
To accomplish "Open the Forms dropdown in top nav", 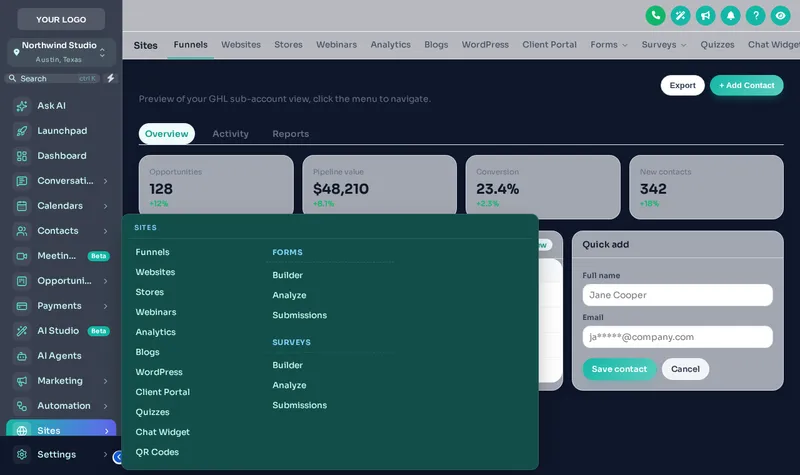I will click(x=609, y=44).
